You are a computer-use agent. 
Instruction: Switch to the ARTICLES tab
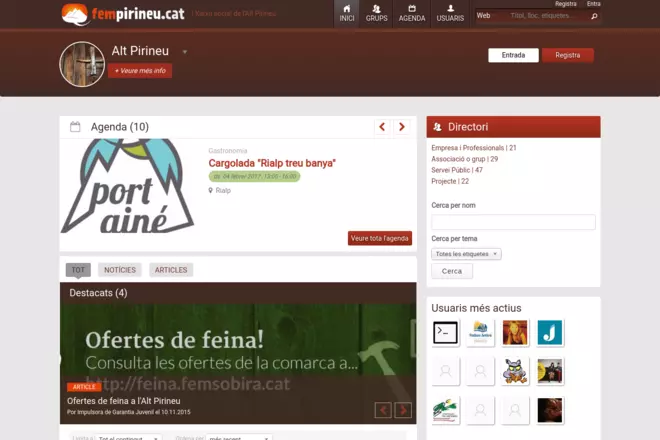[171, 270]
